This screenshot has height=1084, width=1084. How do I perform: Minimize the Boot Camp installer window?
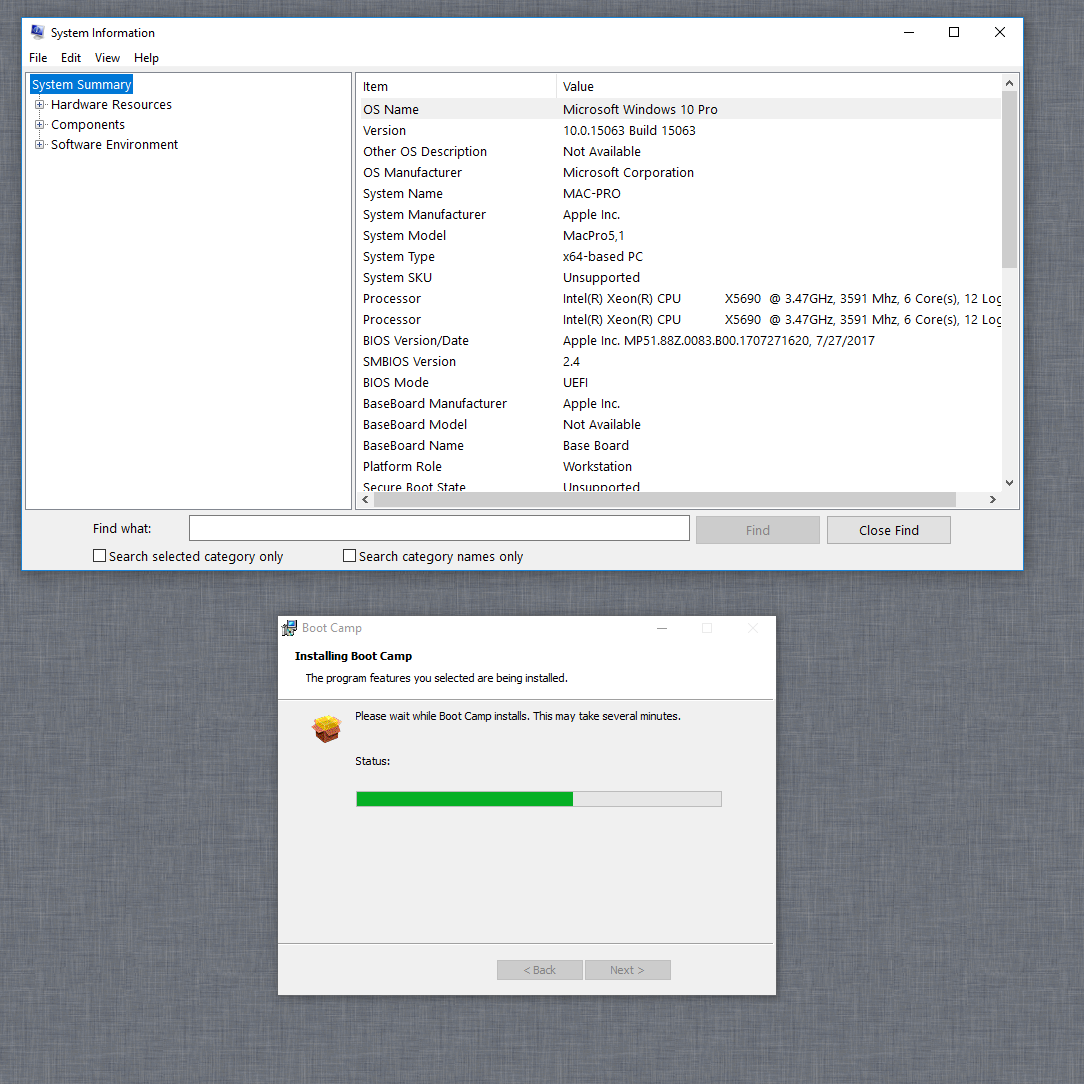(x=662, y=628)
